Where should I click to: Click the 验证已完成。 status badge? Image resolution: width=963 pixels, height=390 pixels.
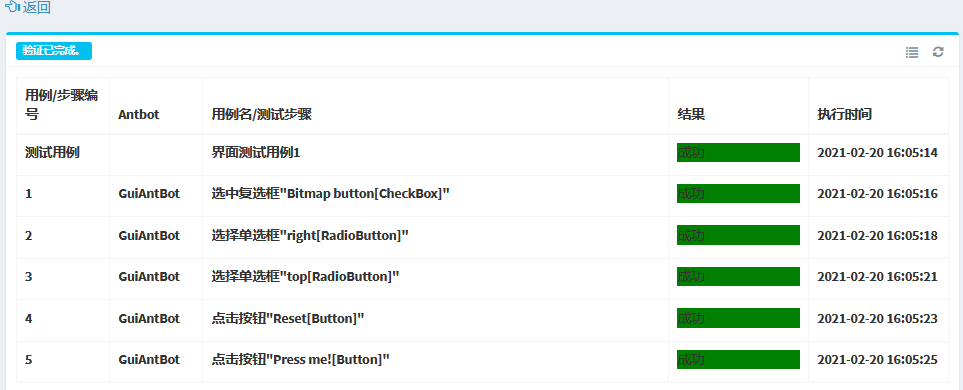click(54, 51)
